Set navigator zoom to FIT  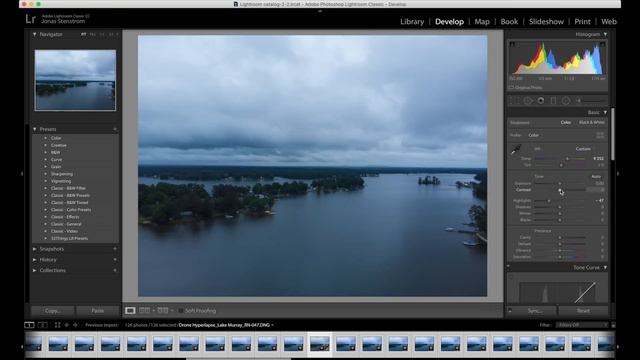click(x=84, y=34)
